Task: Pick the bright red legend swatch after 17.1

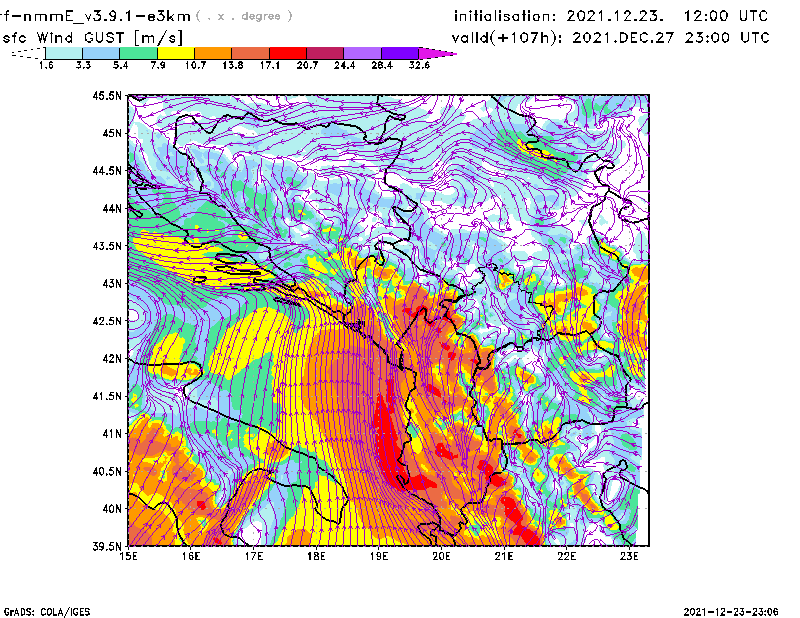Action: (288, 53)
